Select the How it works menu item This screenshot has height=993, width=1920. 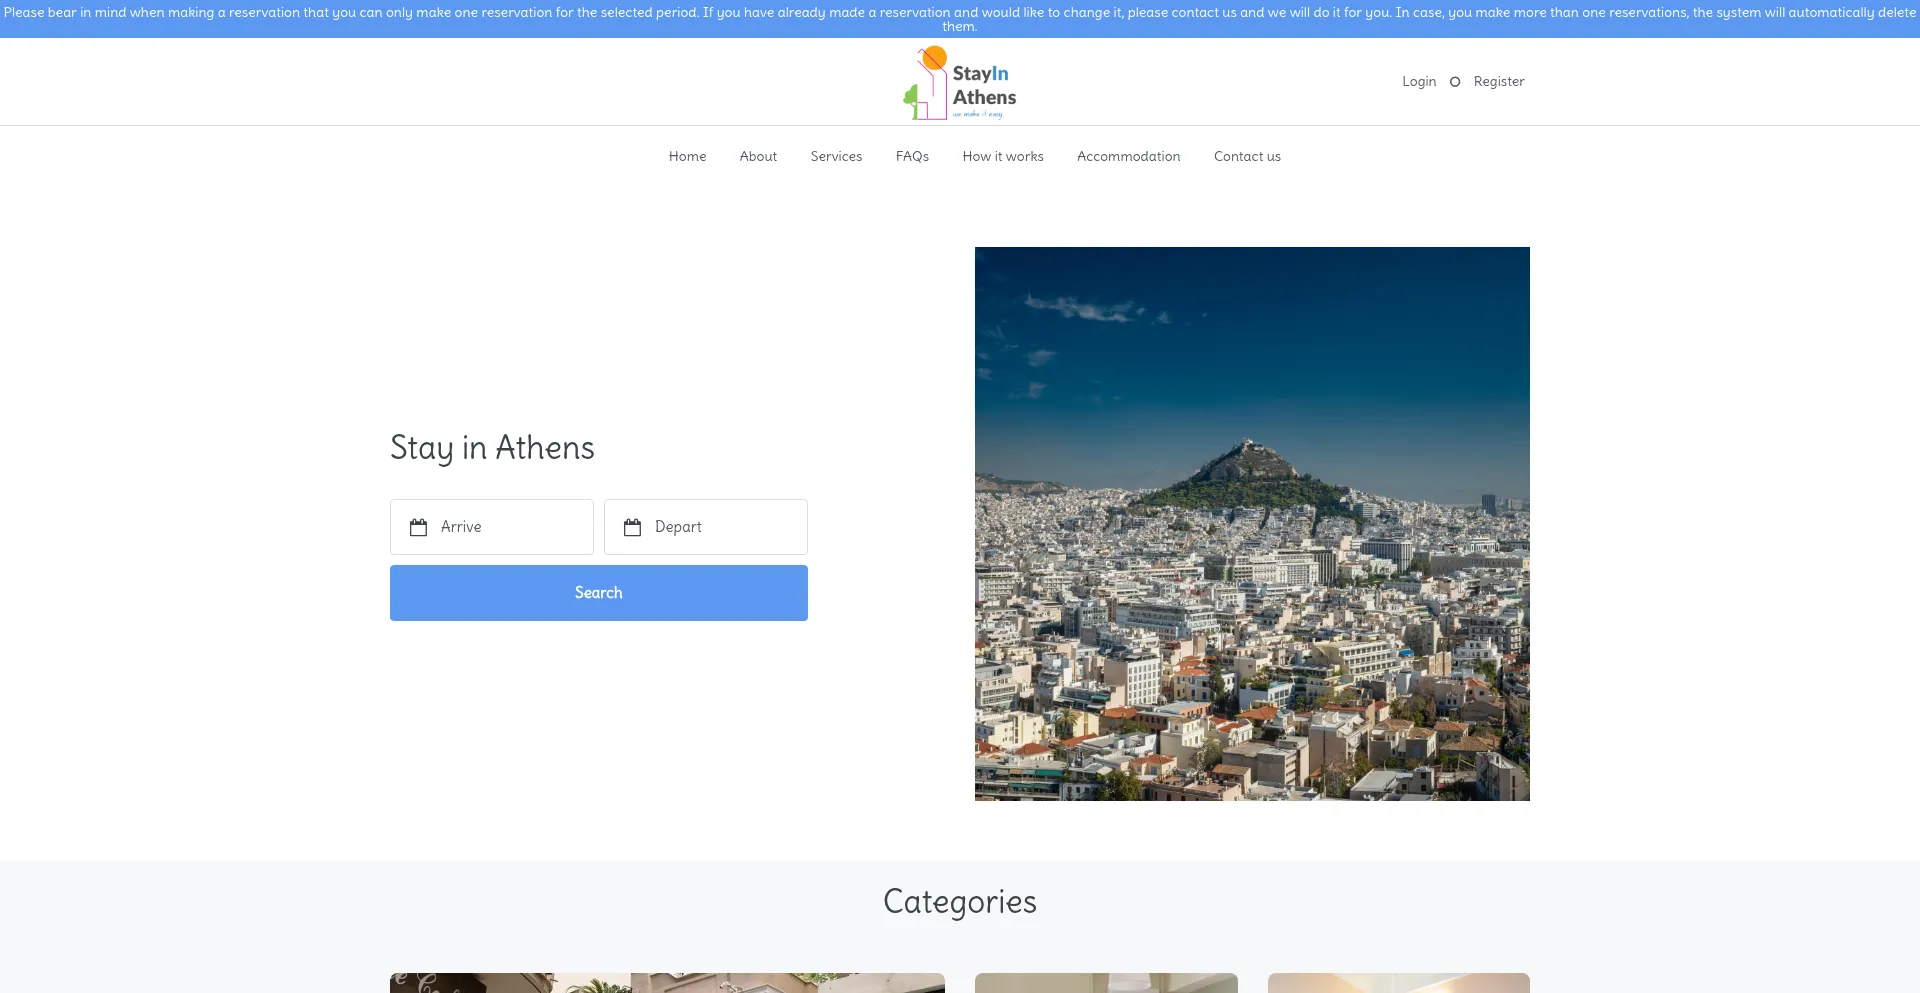(x=1002, y=156)
